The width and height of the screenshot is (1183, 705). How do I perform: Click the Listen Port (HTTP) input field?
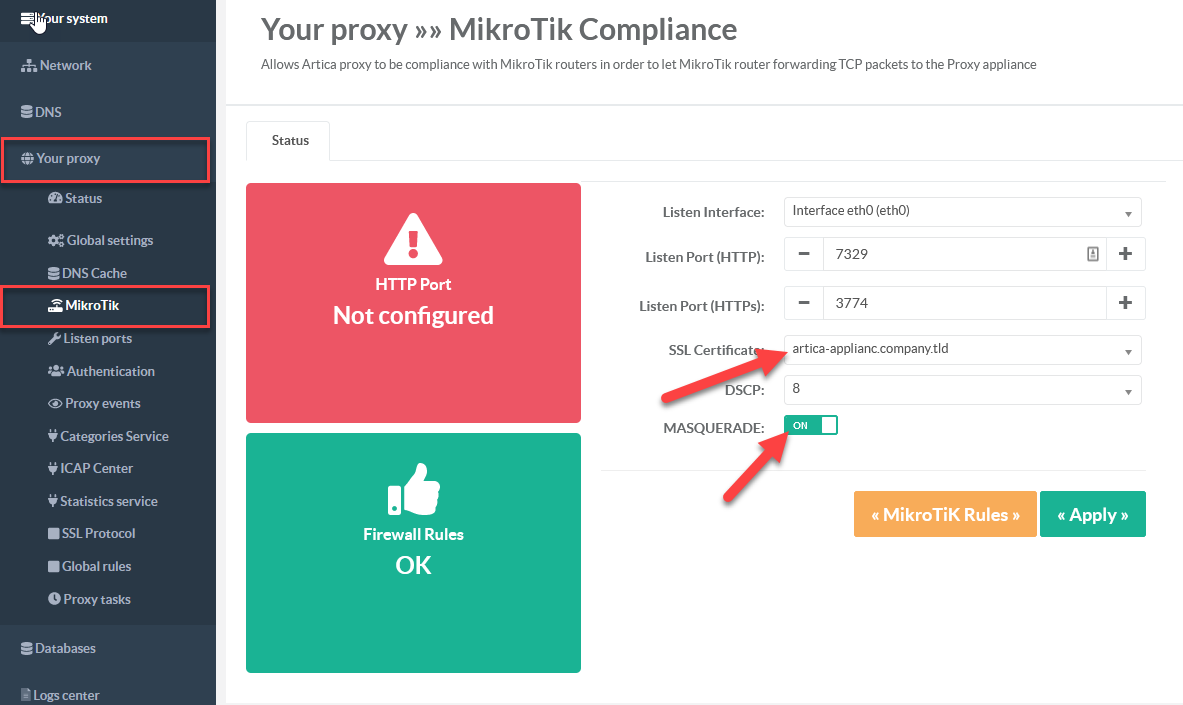(950, 254)
